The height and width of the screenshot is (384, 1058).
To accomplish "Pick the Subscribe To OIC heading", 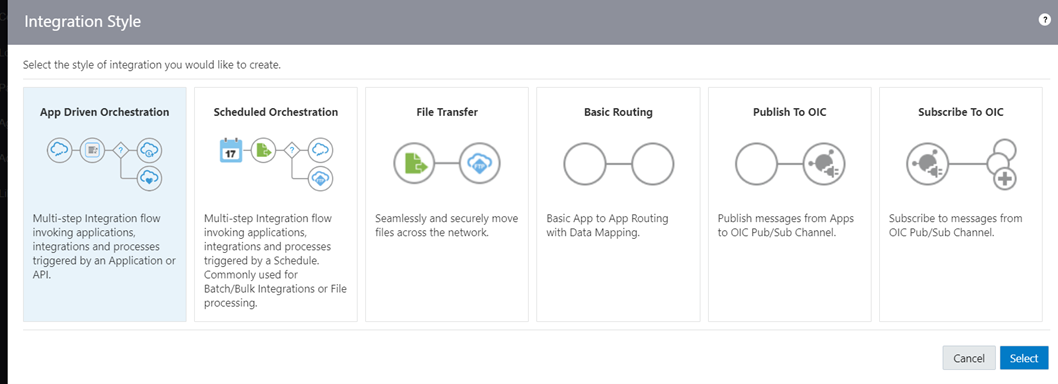I will (x=961, y=112).
